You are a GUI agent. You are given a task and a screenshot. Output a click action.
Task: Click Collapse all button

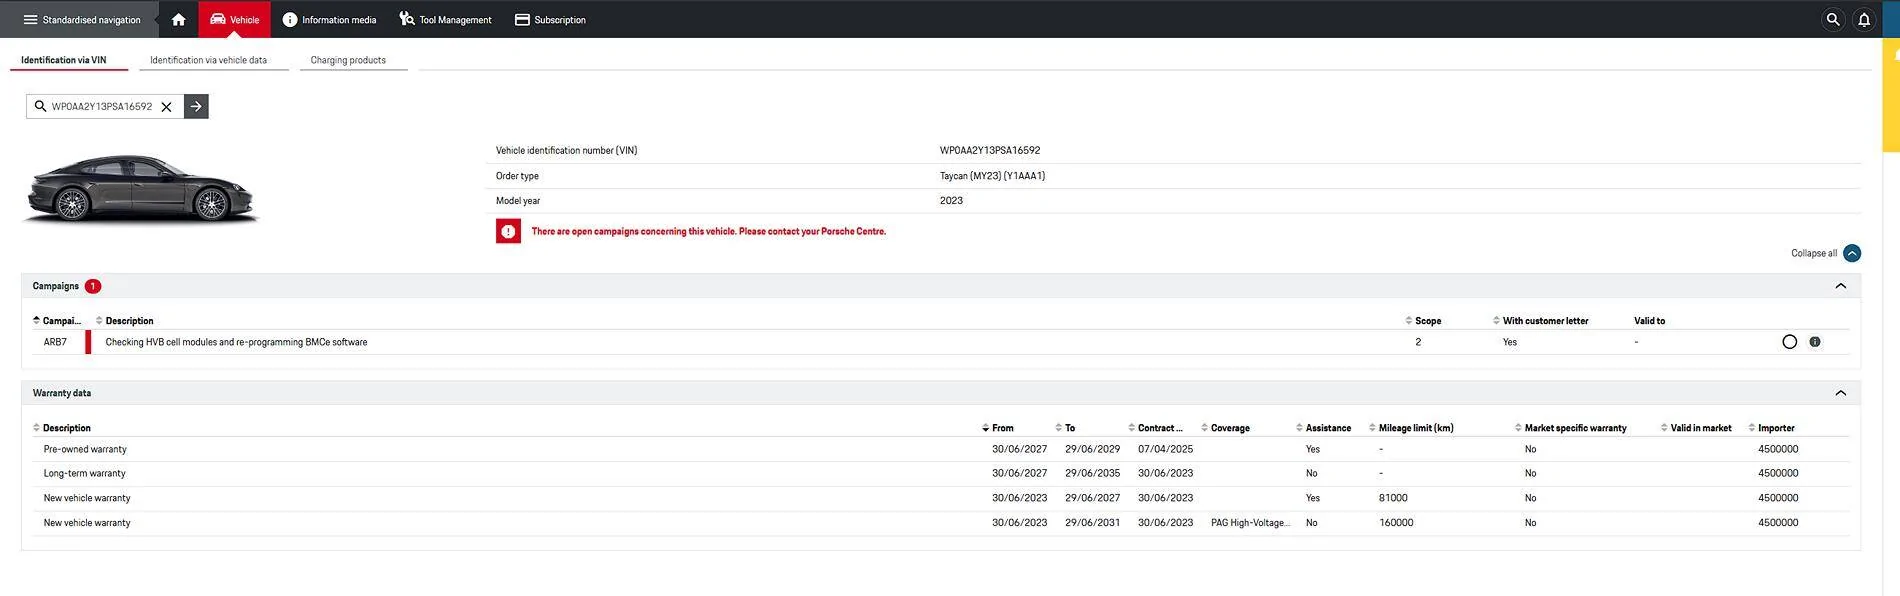(1825, 253)
